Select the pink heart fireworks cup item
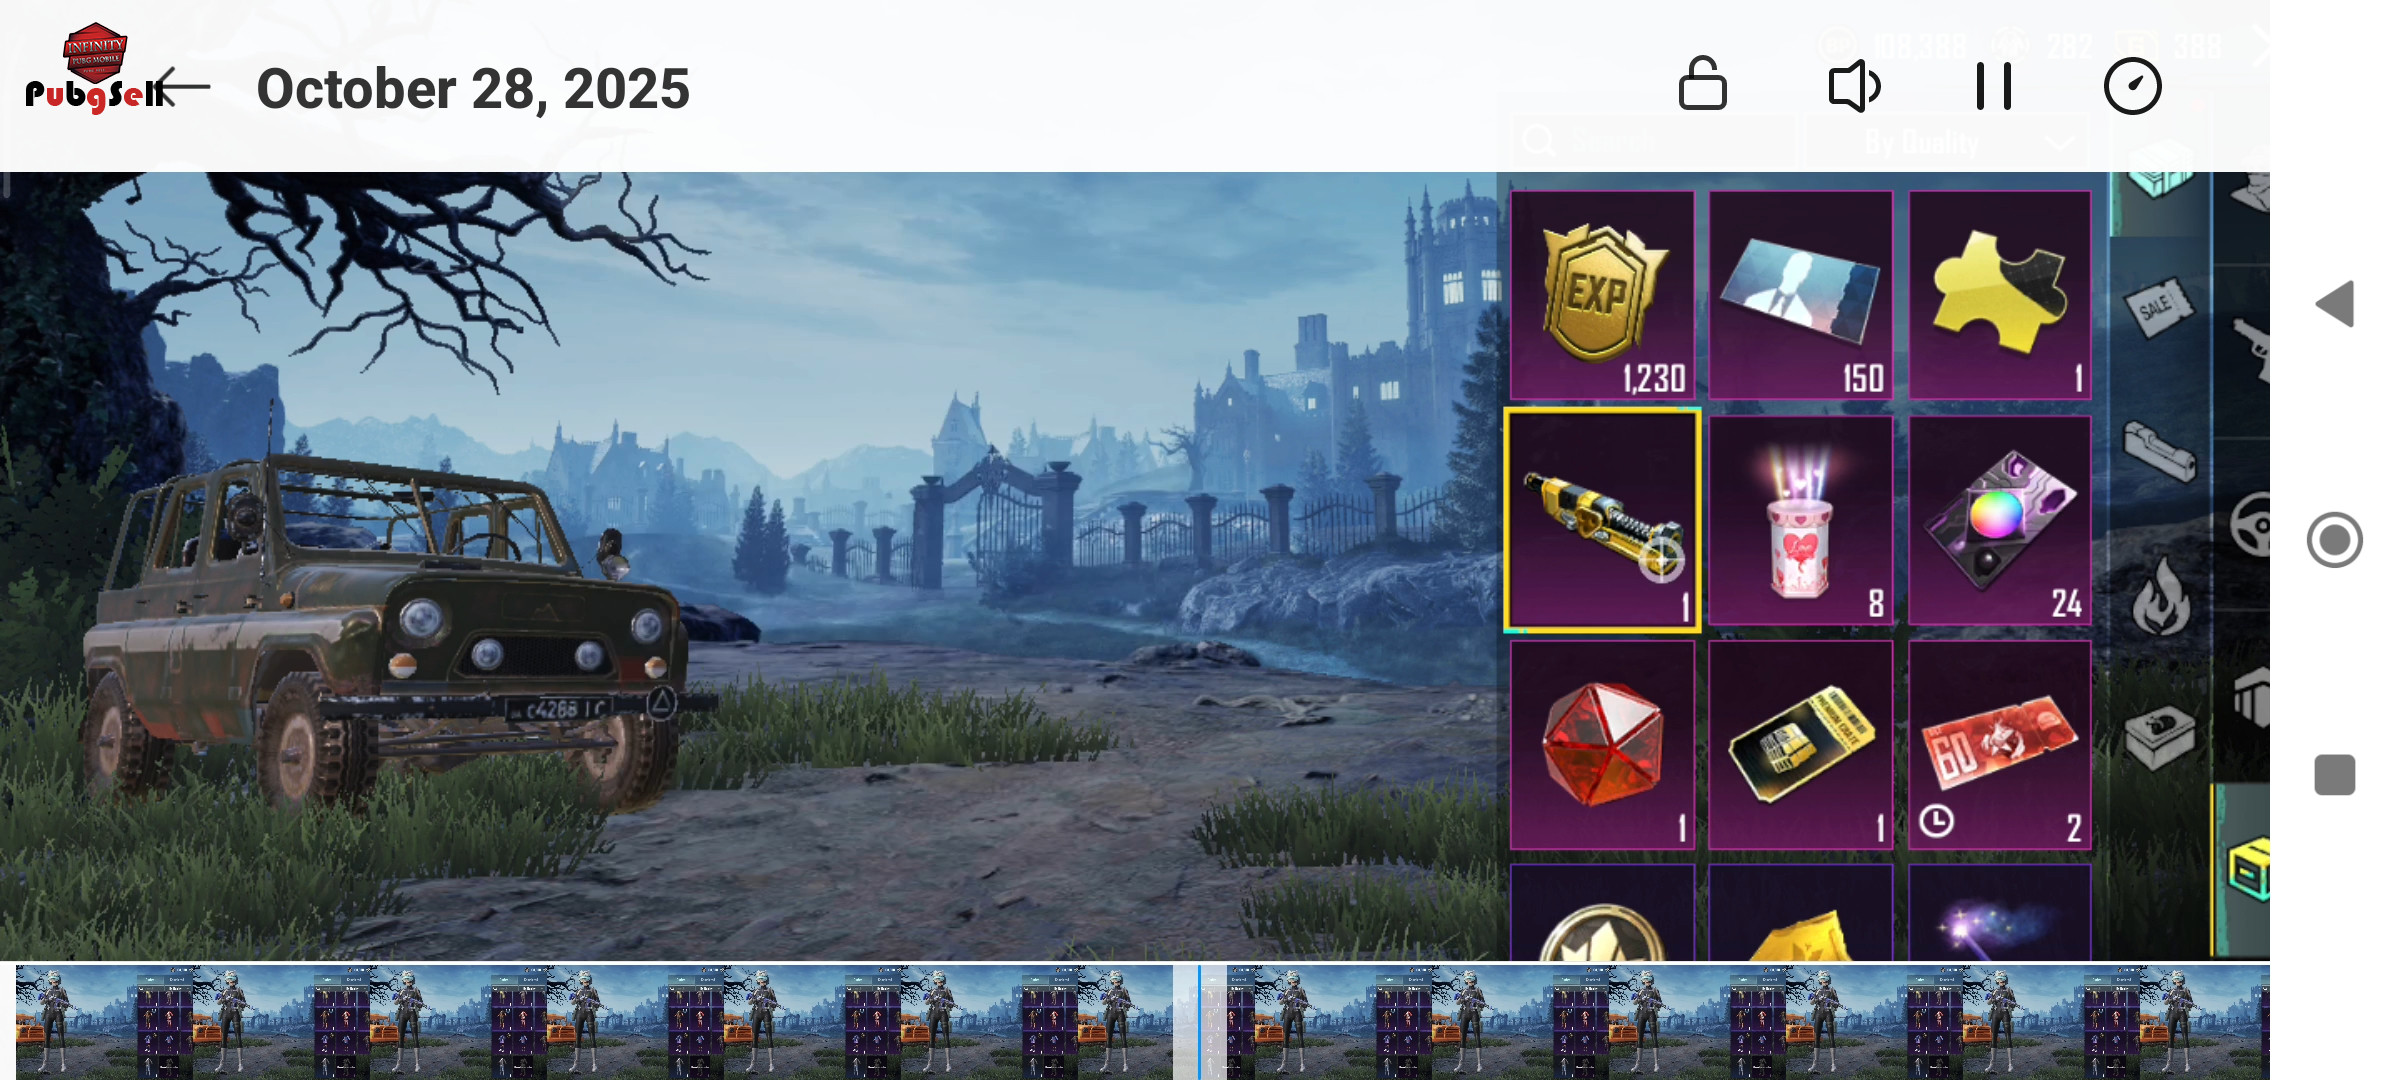 (x=1801, y=520)
